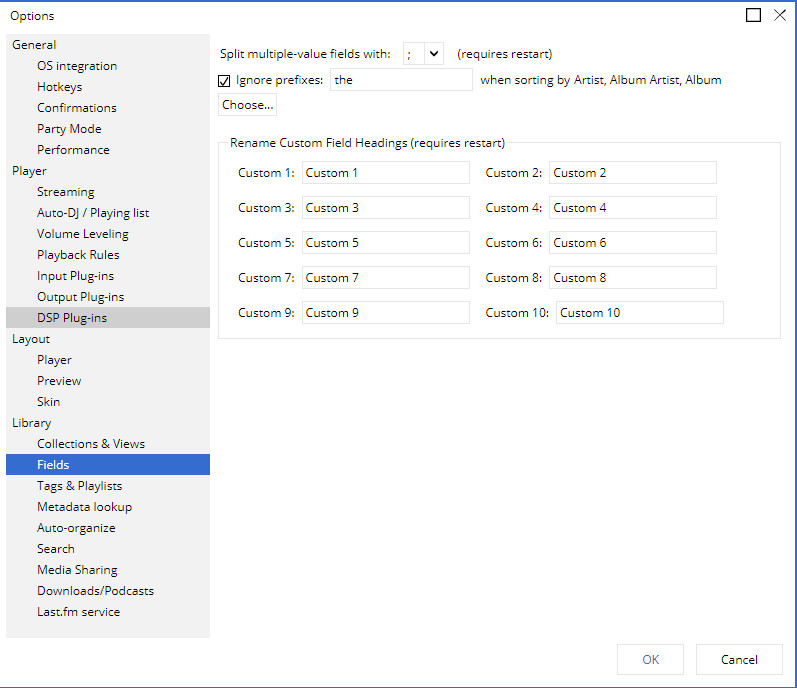
Task: Maximize the Options window
Action: pyautogui.click(x=754, y=15)
